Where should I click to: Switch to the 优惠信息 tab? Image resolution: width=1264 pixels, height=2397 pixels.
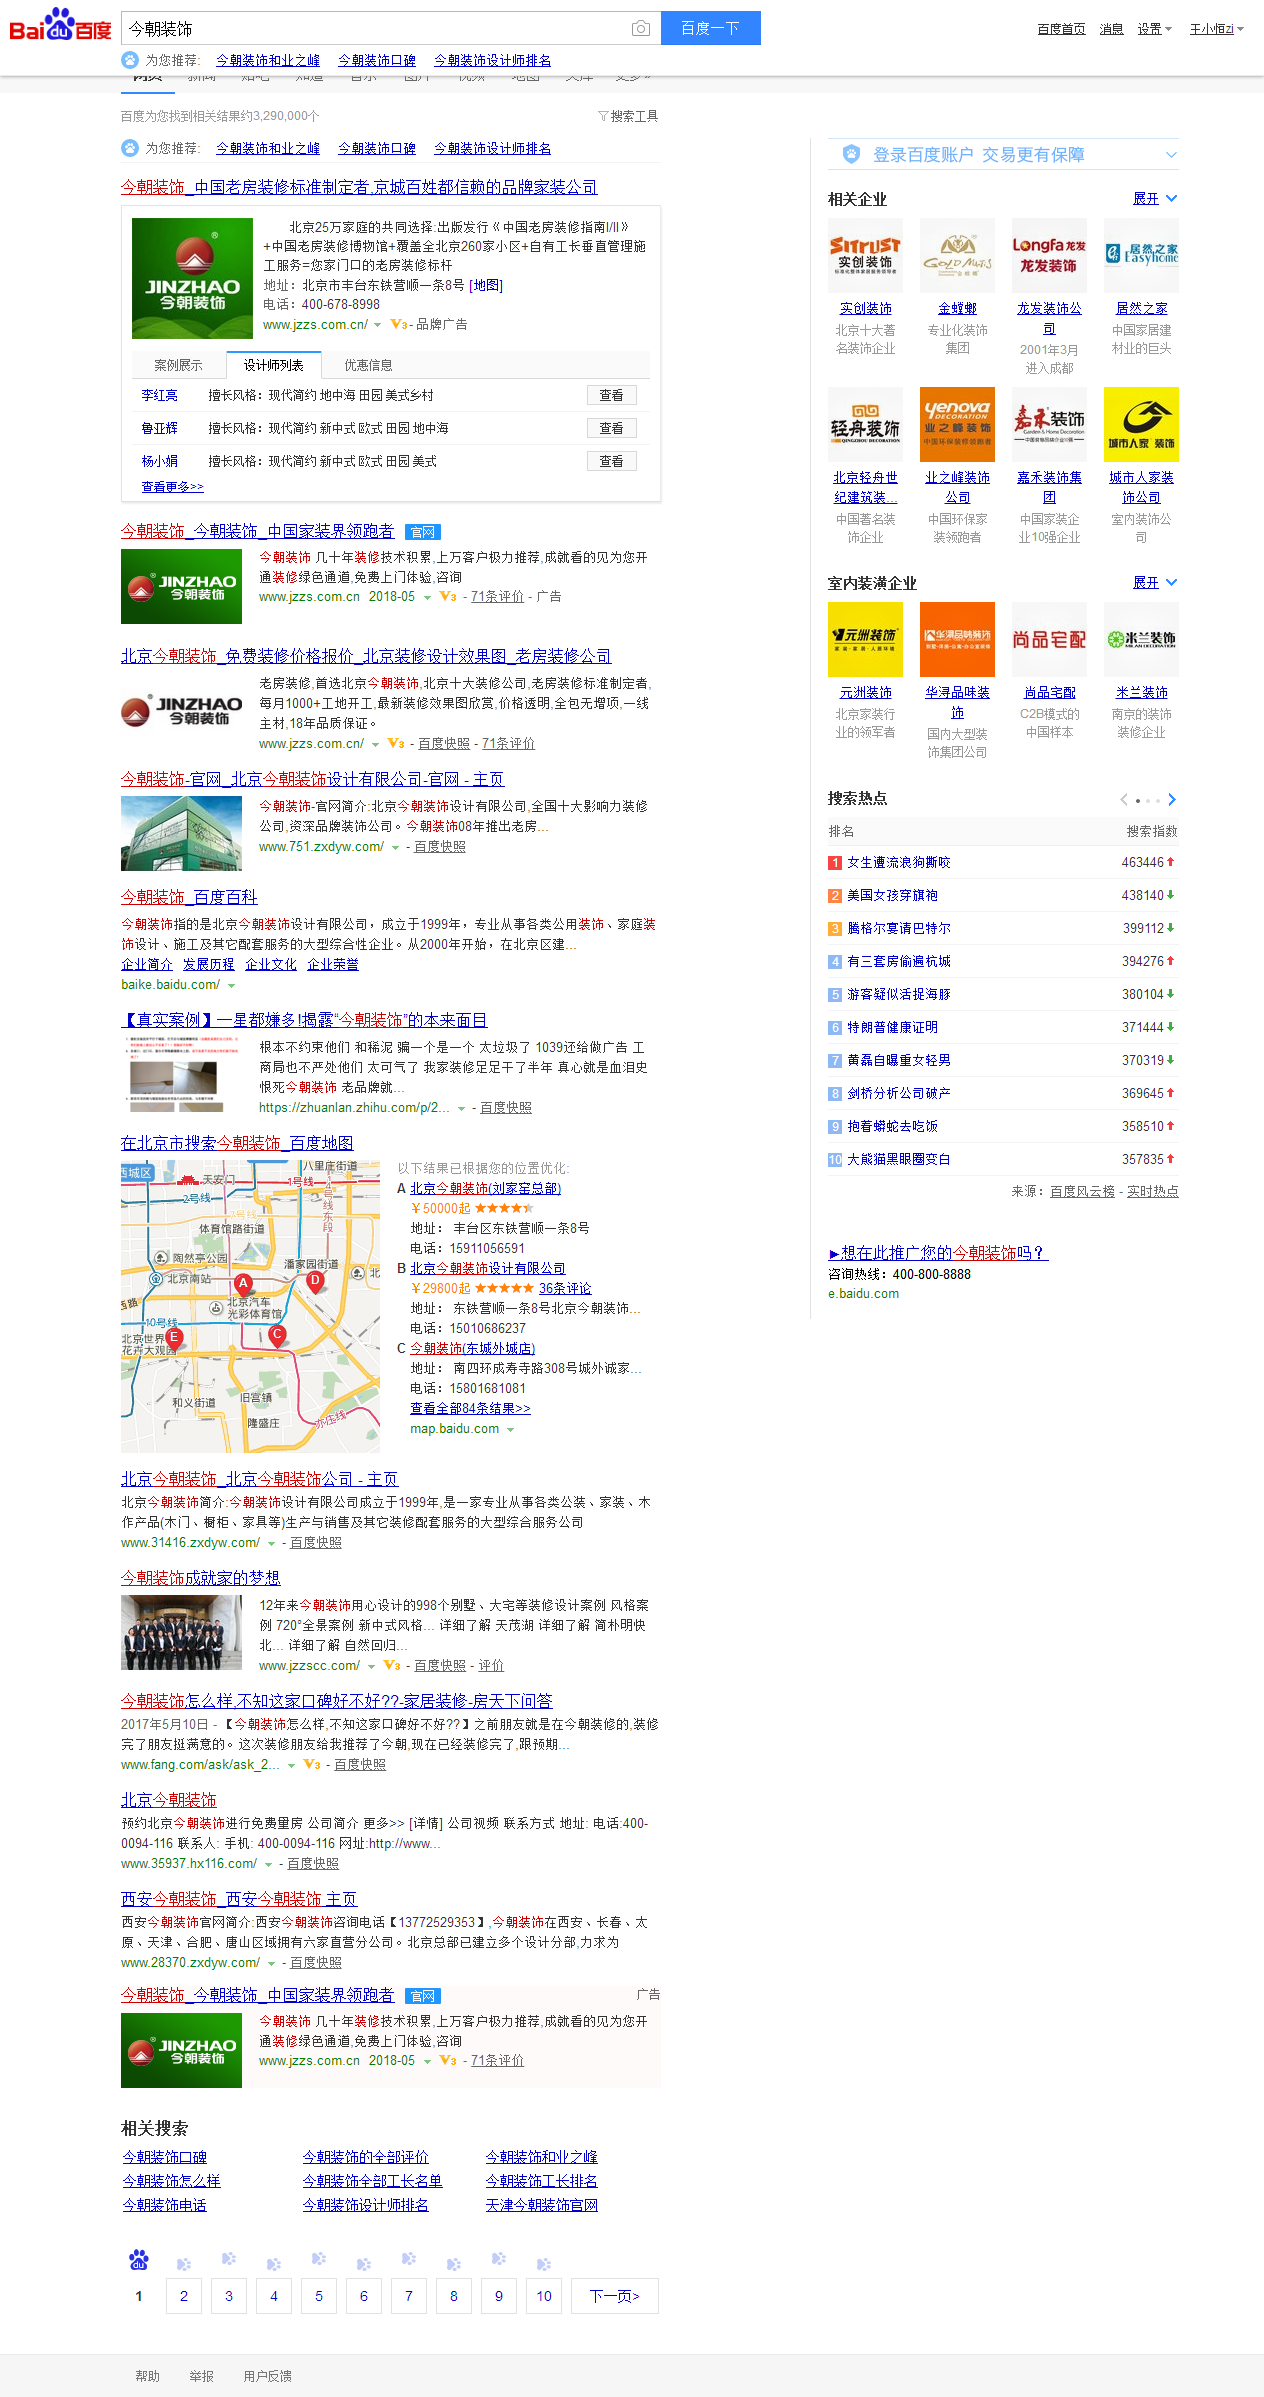coord(368,365)
